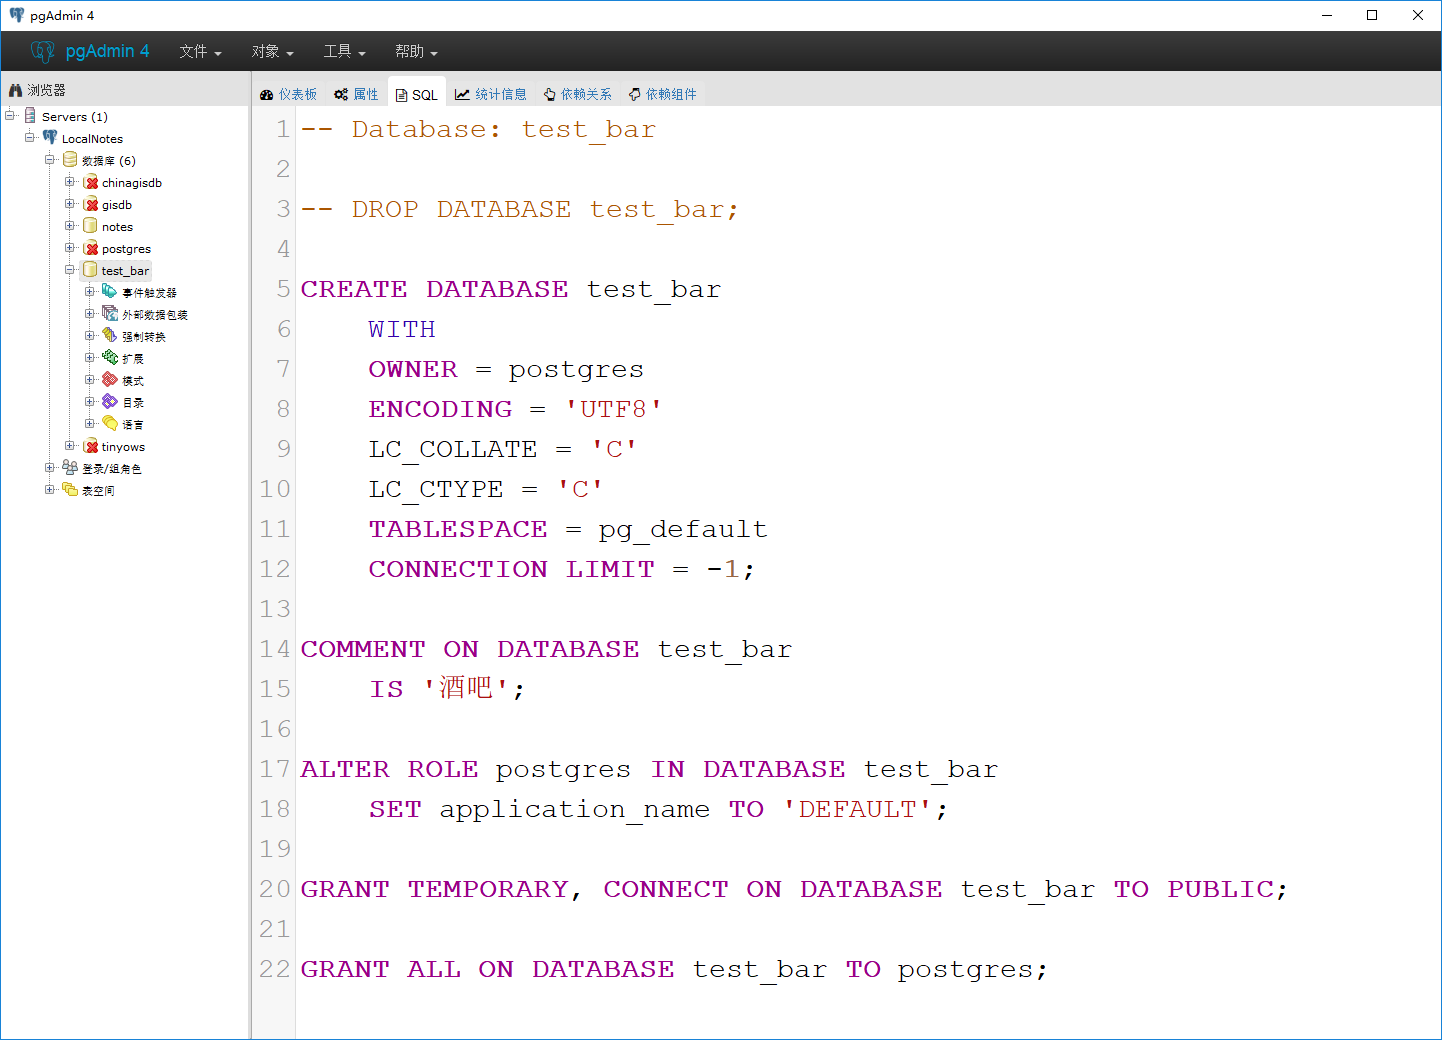Image resolution: width=1442 pixels, height=1040 pixels.
Task: Click the 强制转换 casts icon
Action: tap(110, 336)
